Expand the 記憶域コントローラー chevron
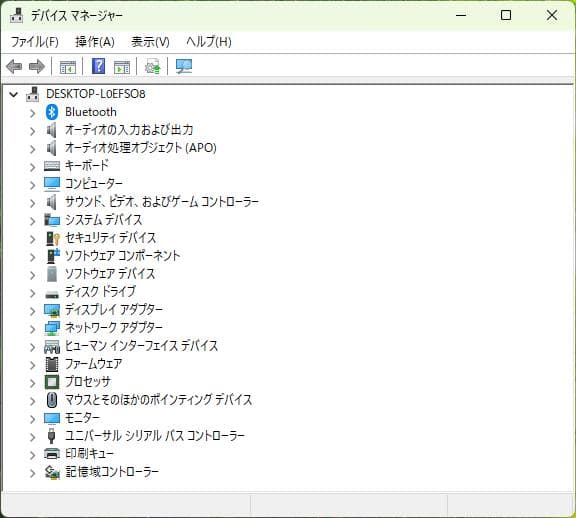 click(33, 473)
